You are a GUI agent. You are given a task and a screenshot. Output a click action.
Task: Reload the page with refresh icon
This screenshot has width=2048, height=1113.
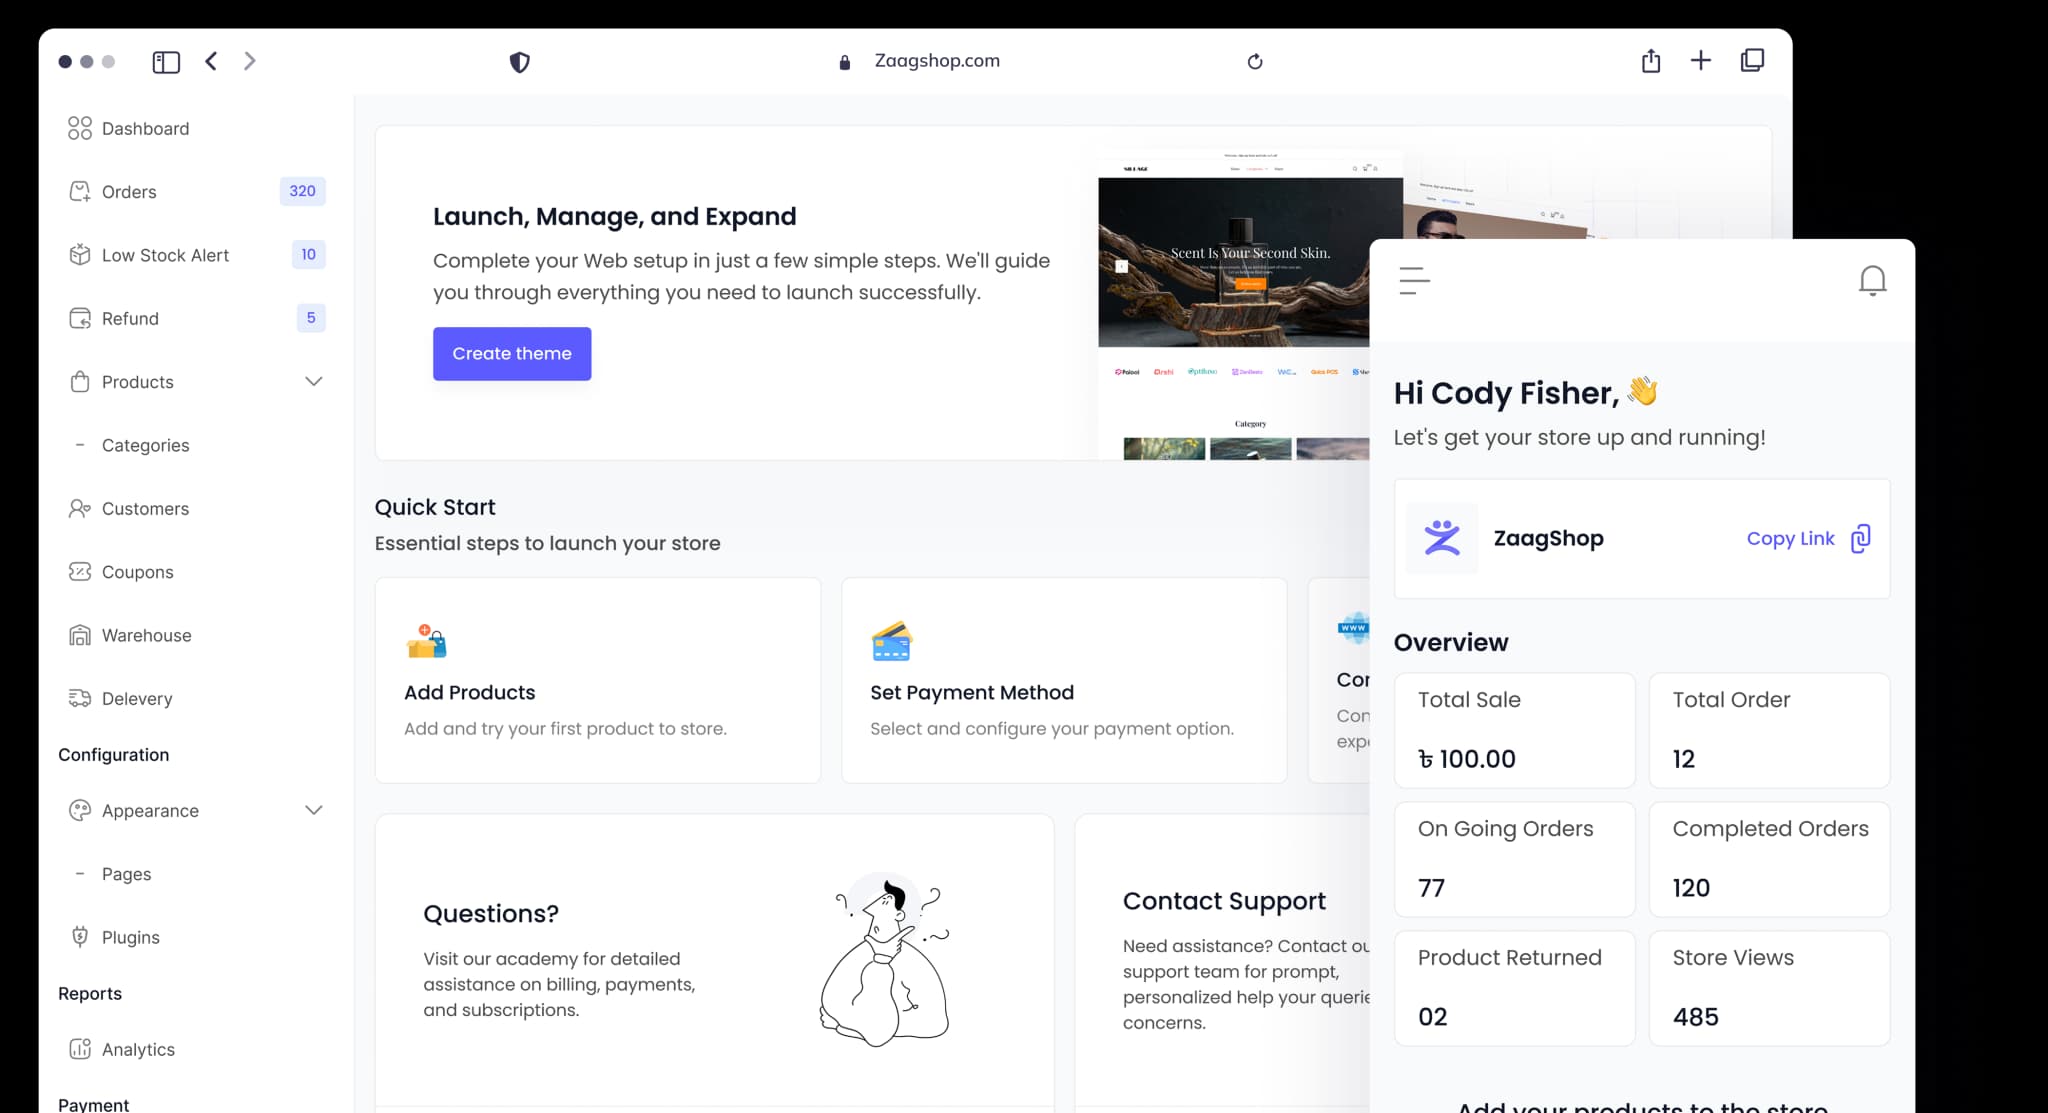point(1255,62)
